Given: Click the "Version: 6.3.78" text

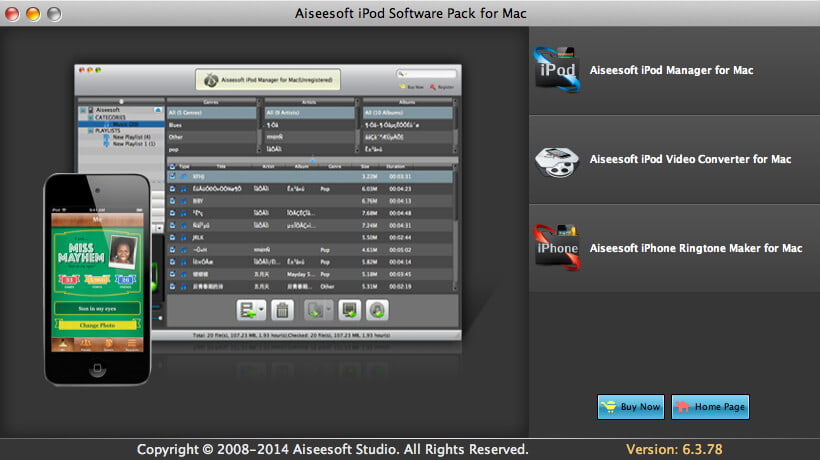Looking at the screenshot, I should [674, 449].
